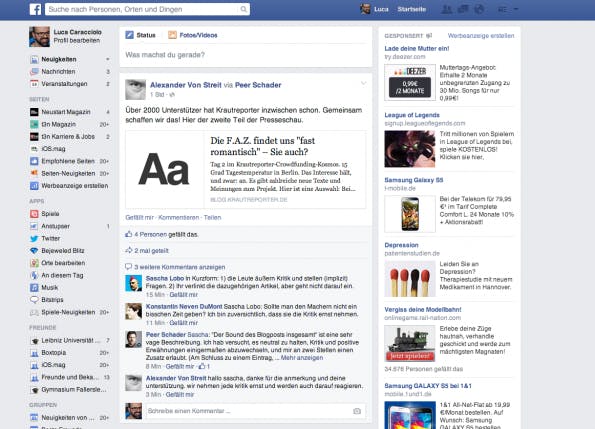Click train ad image Jetzt spielen

click(x=410, y=344)
